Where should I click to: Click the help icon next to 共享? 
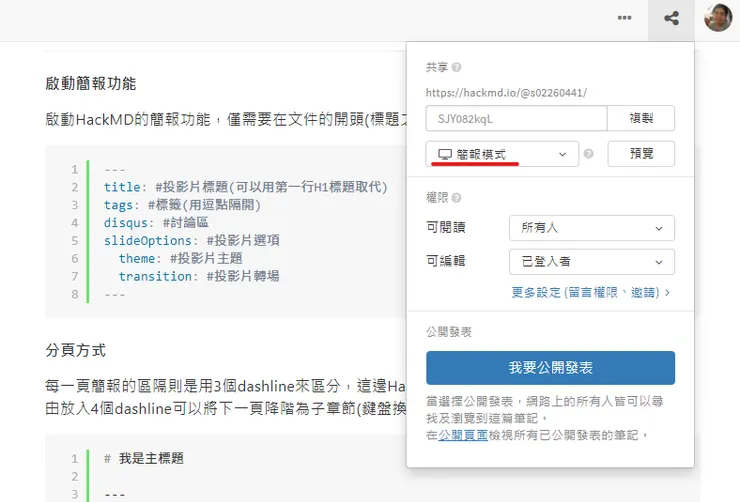[x=456, y=67]
